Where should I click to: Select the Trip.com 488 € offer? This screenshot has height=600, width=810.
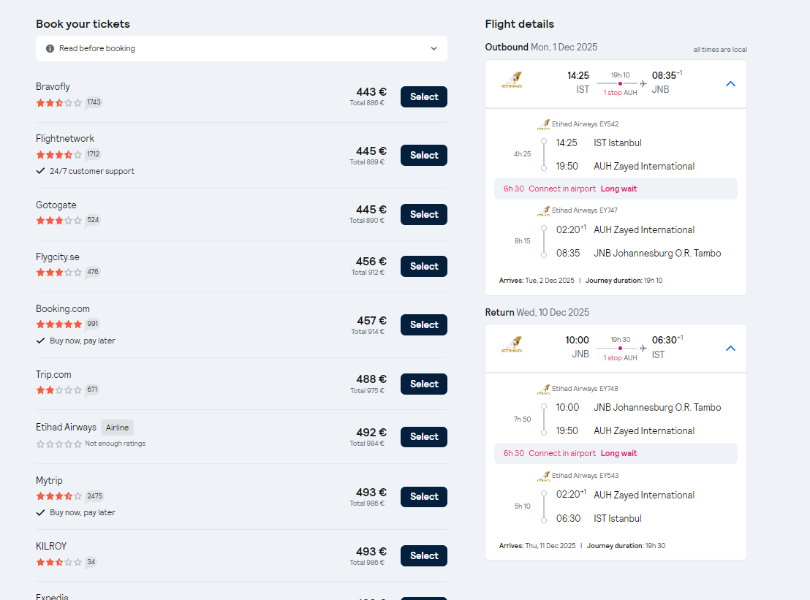[424, 384]
